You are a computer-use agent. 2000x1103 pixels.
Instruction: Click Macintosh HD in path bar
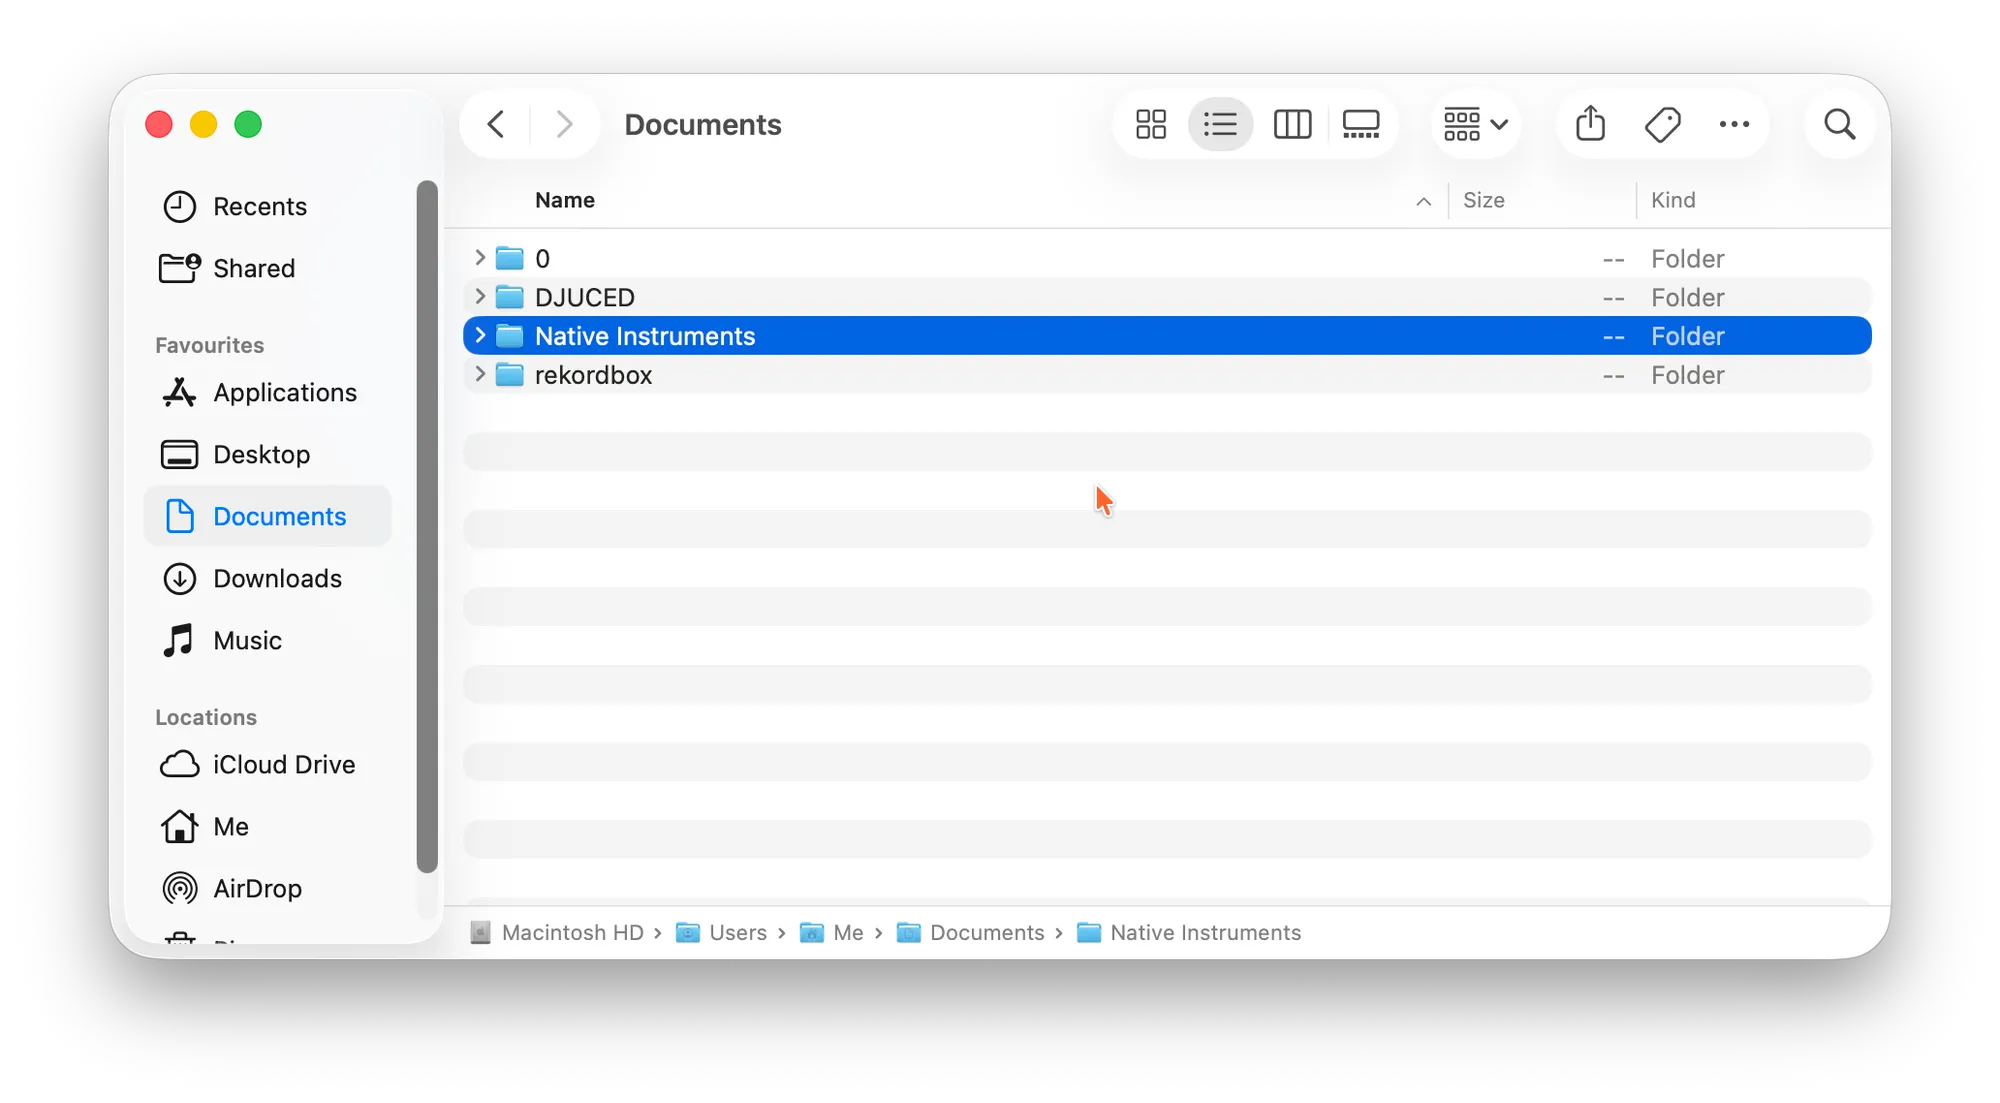[572, 933]
